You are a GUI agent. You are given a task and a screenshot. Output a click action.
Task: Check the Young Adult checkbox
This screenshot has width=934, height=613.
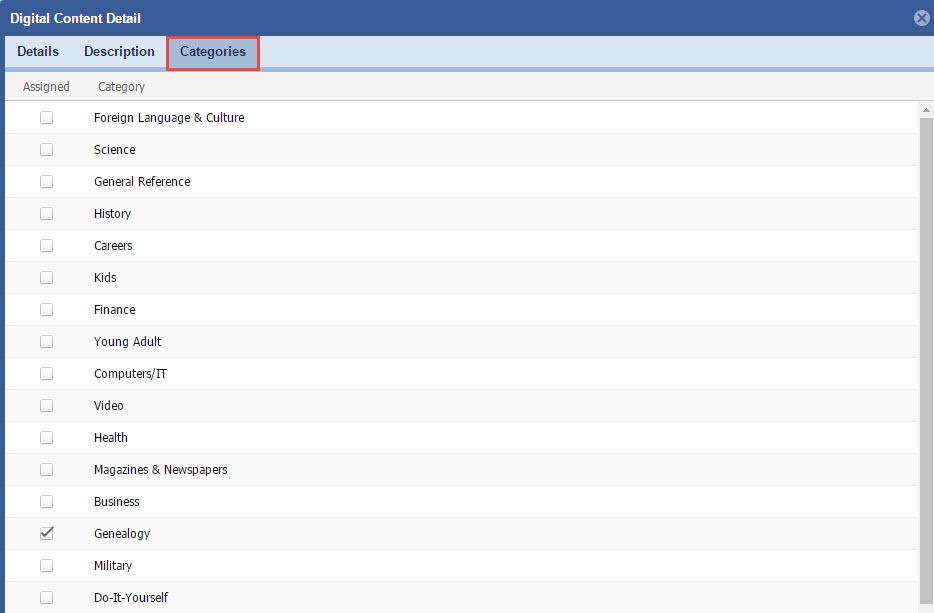46,342
